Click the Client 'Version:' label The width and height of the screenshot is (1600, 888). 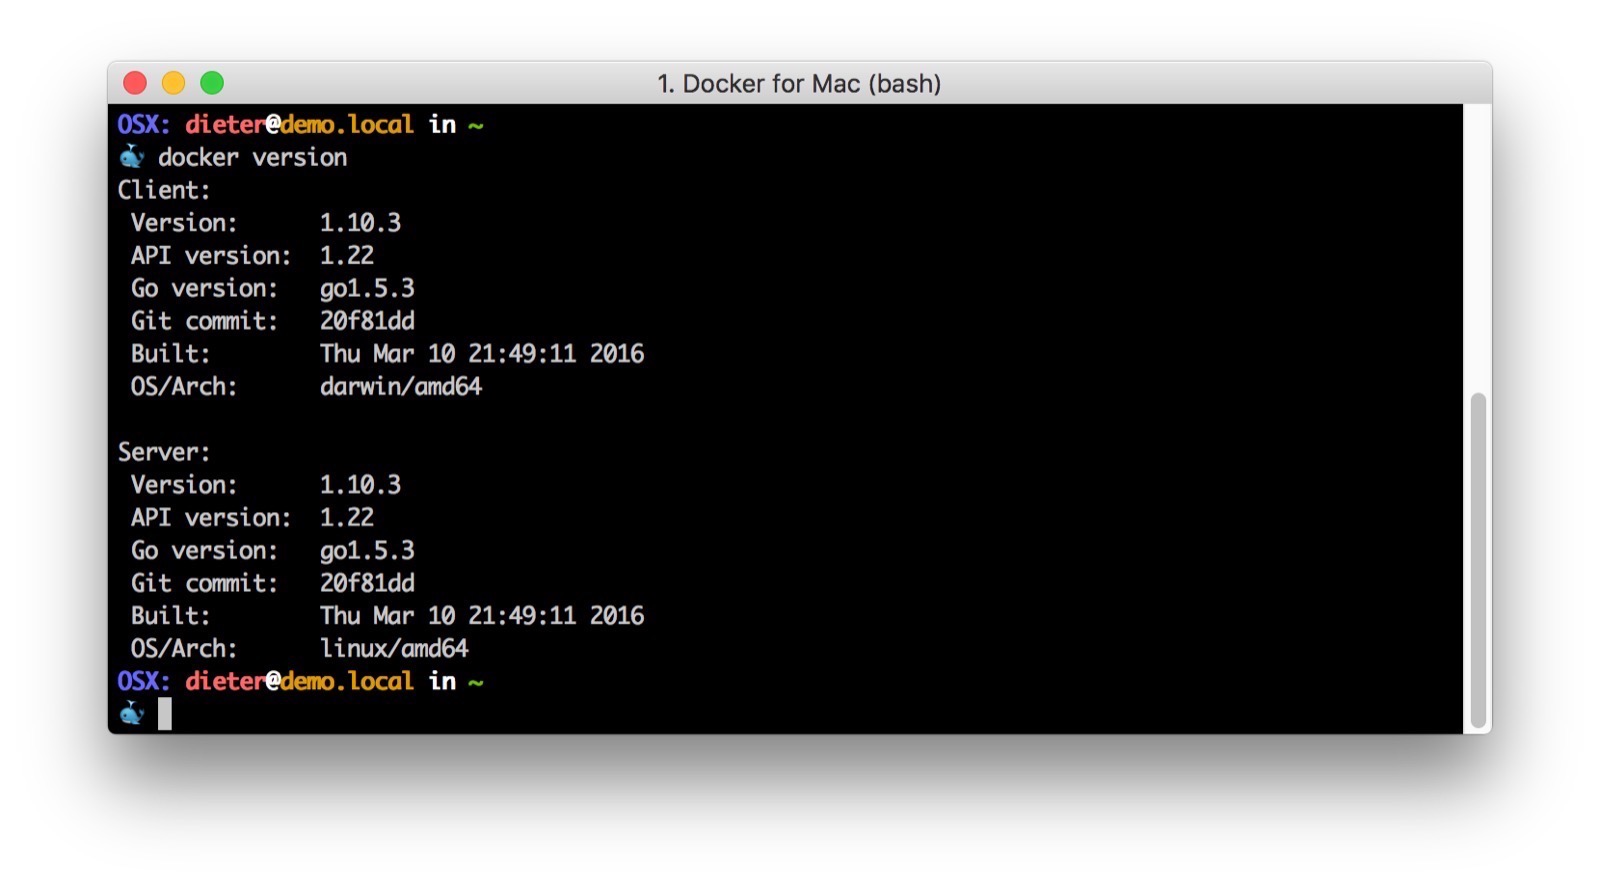[184, 222]
